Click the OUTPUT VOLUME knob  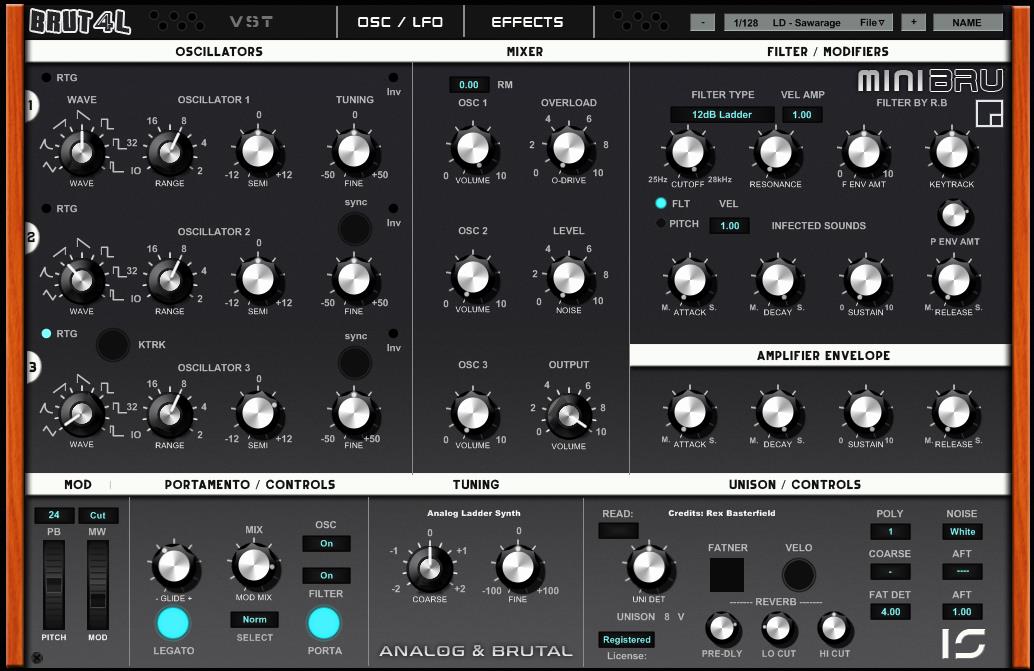568,414
